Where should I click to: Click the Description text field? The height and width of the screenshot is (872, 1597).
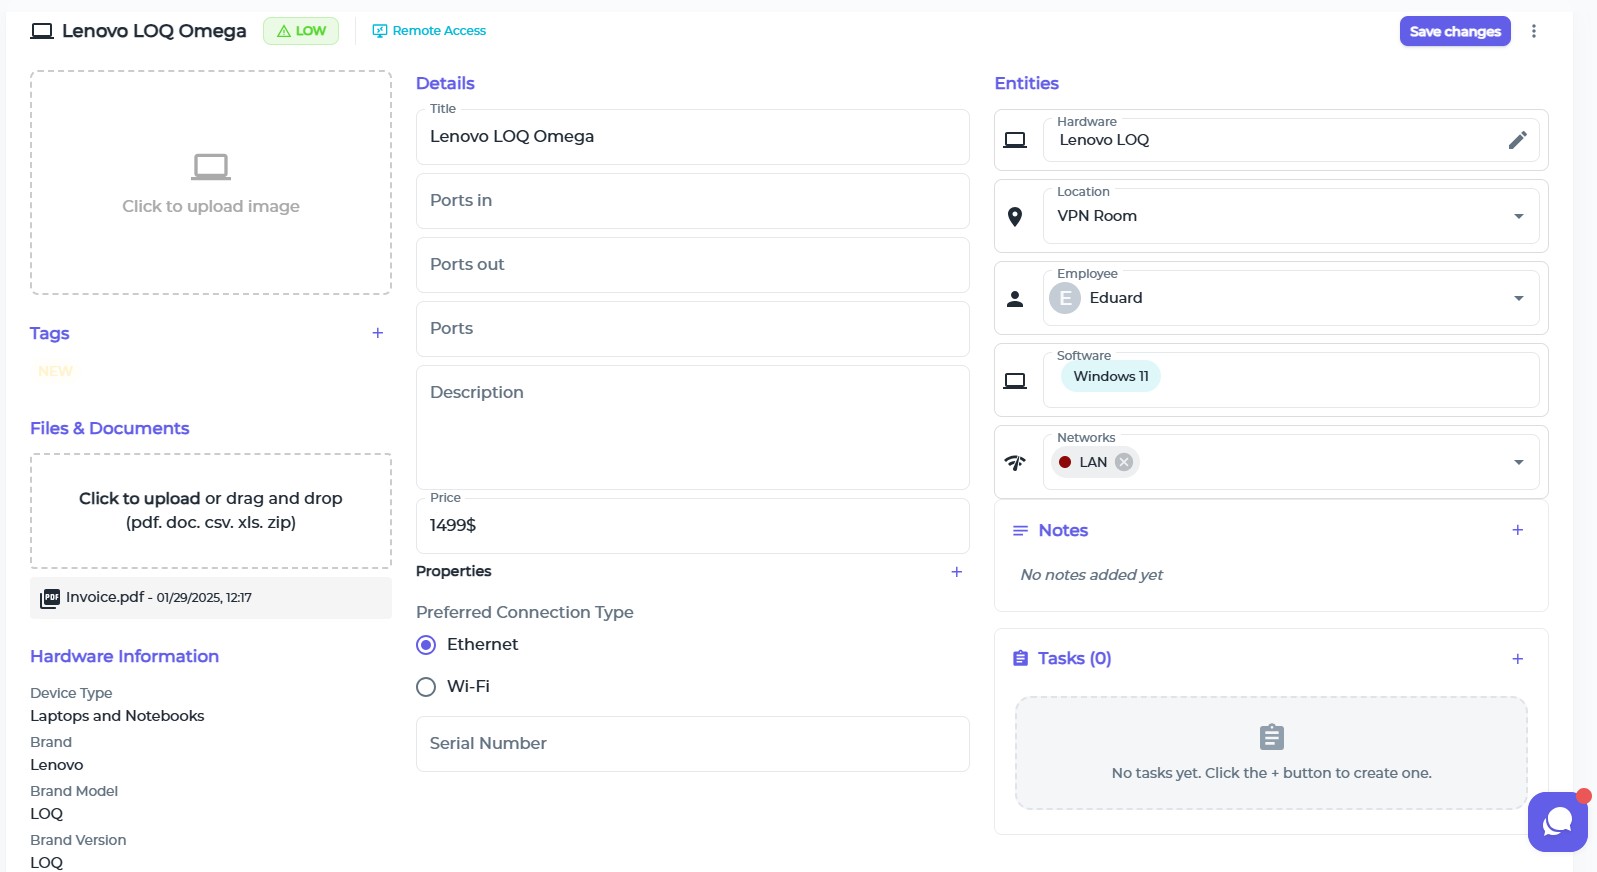pos(692,427)
